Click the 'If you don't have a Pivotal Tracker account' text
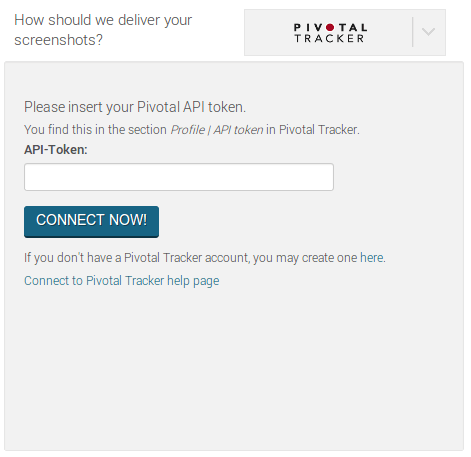471x457 pixels. coord(137,258)
